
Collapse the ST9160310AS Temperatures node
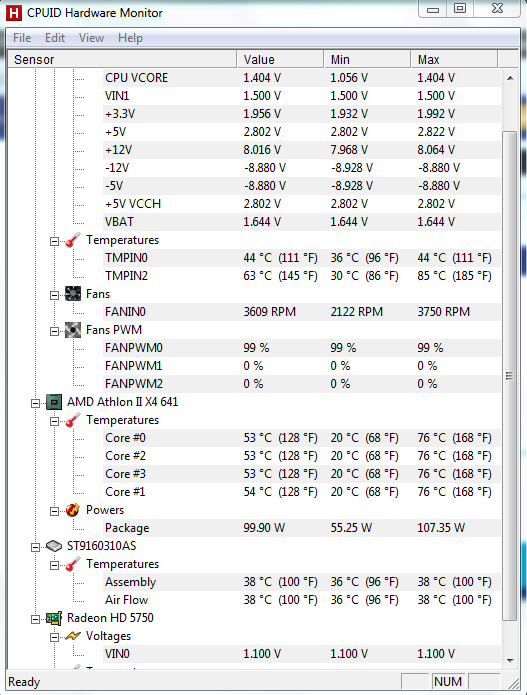[54, 566]
